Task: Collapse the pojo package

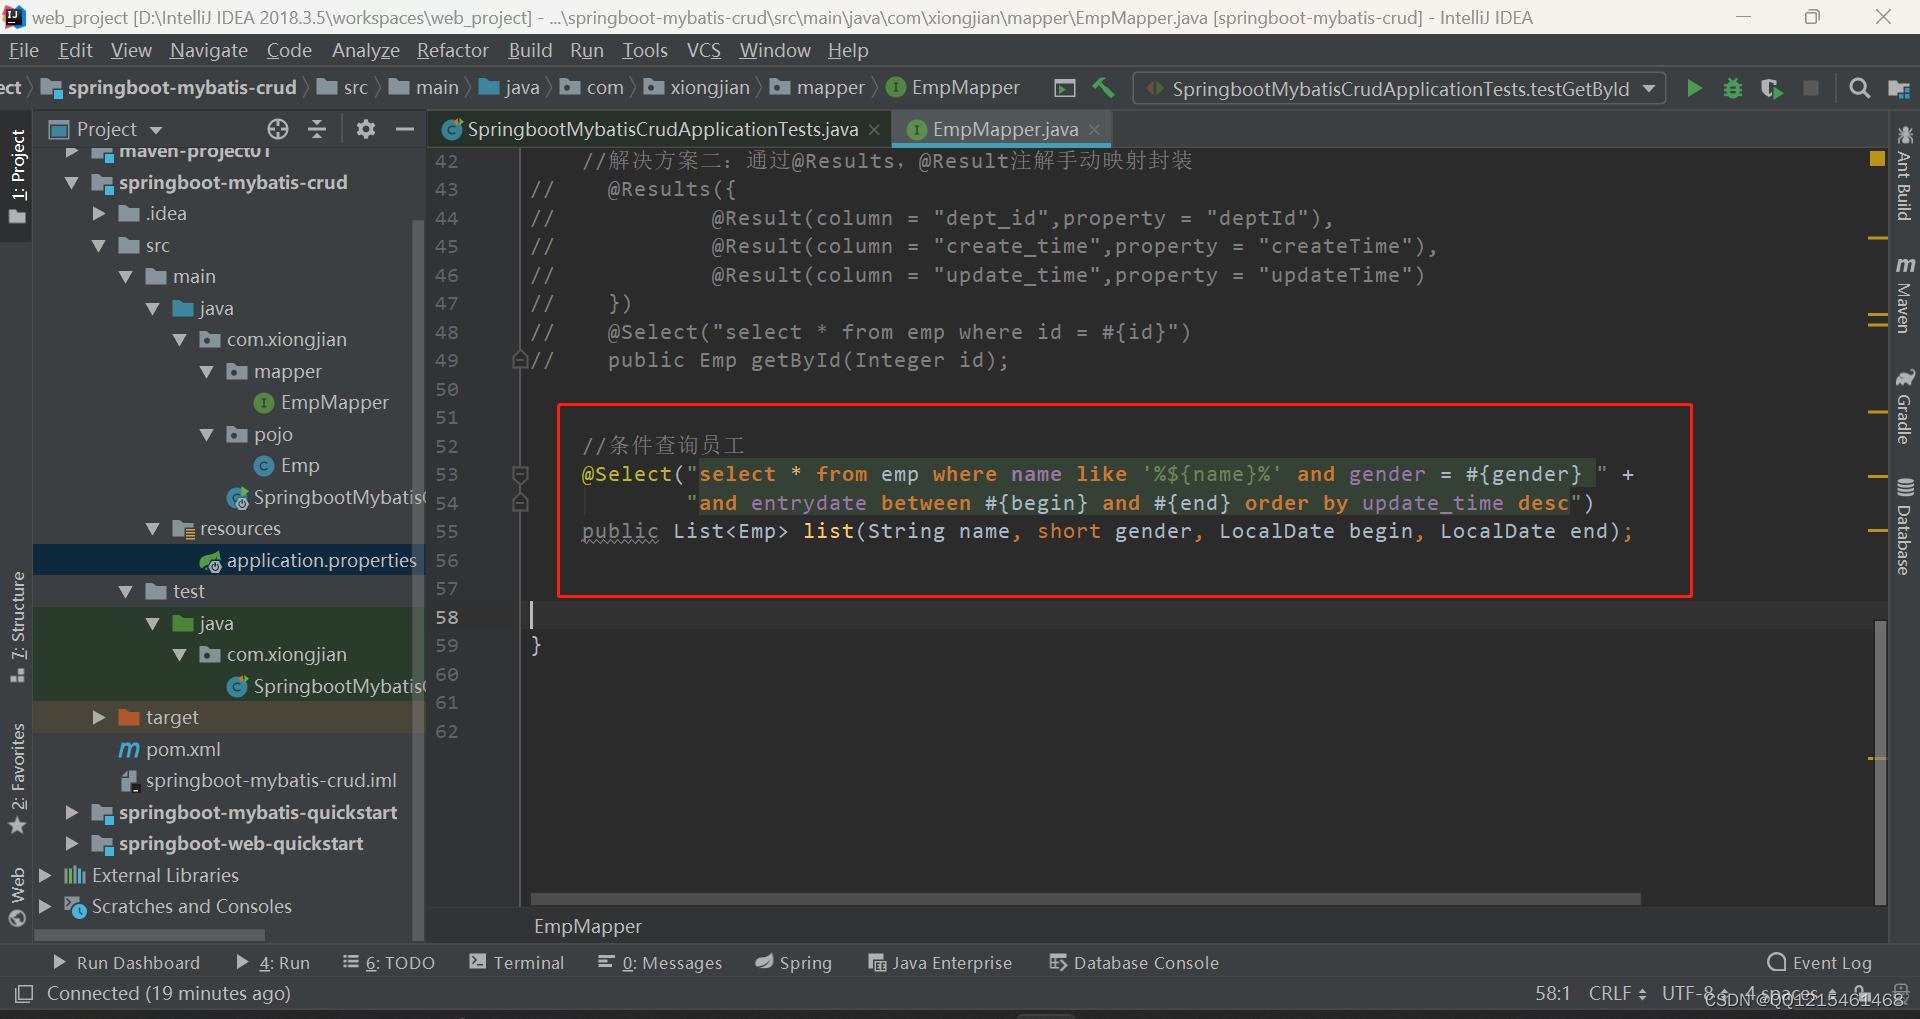Action: coord(207,434)
